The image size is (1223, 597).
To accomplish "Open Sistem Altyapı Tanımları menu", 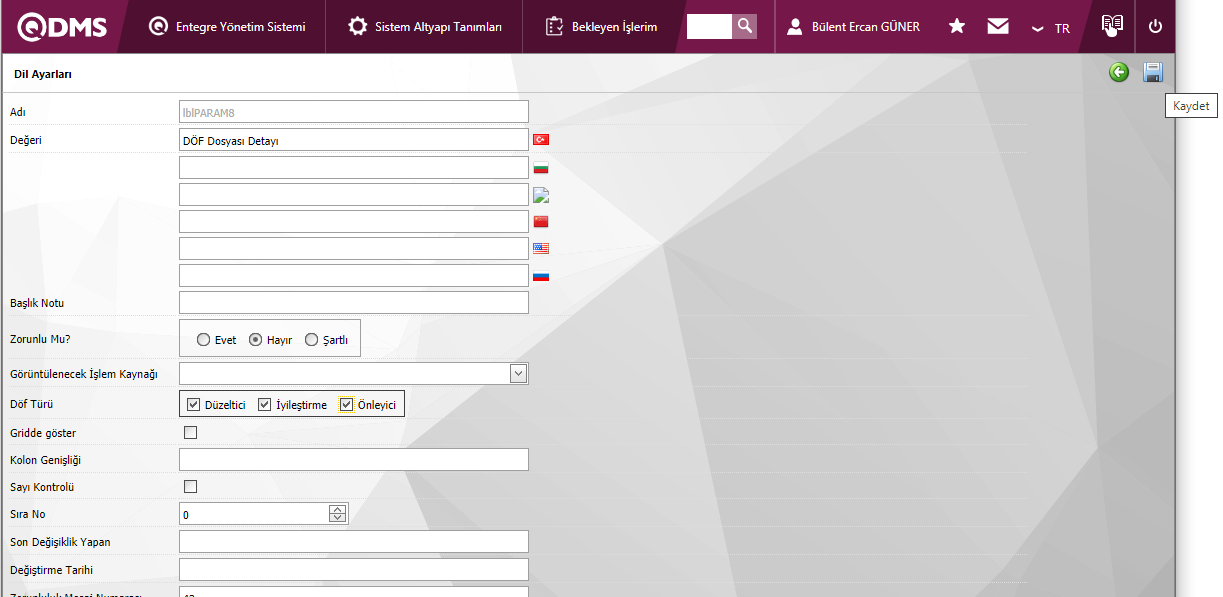I will [425, 27].
